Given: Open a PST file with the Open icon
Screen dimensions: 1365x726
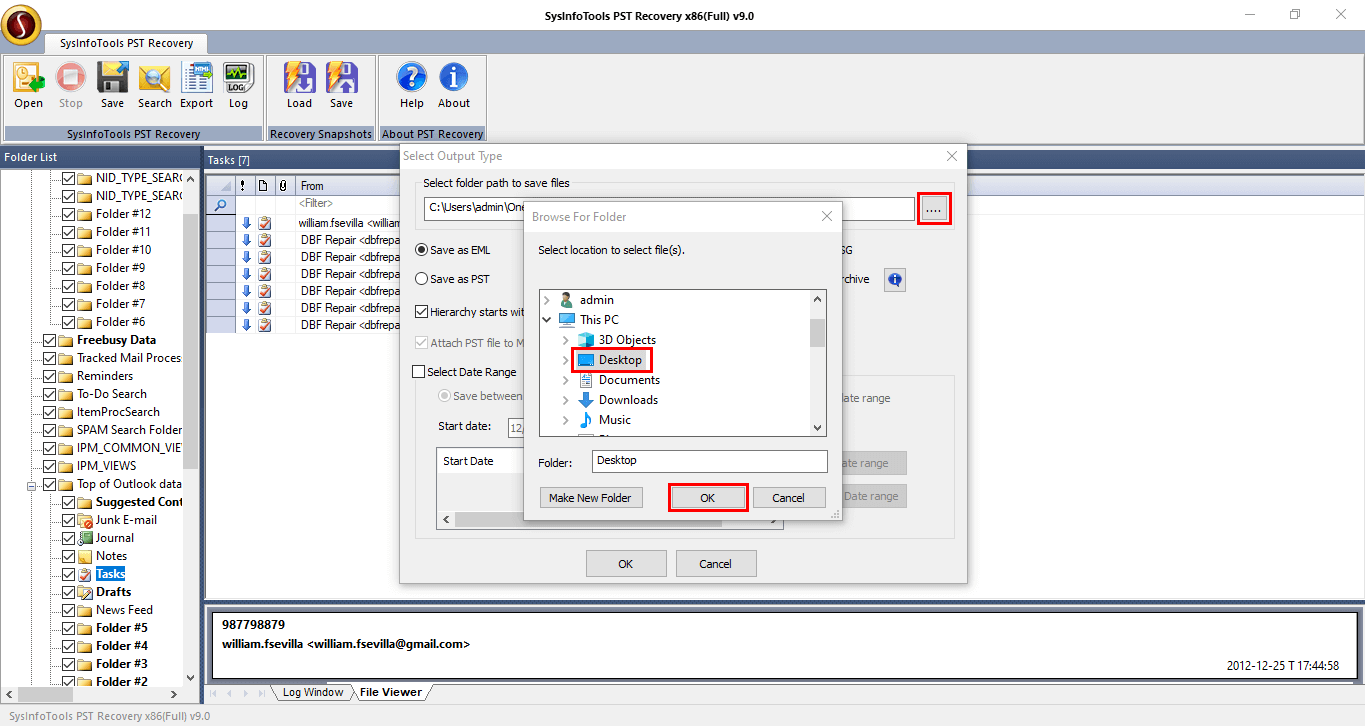Looking at the screenshot, I should [28, 86].
